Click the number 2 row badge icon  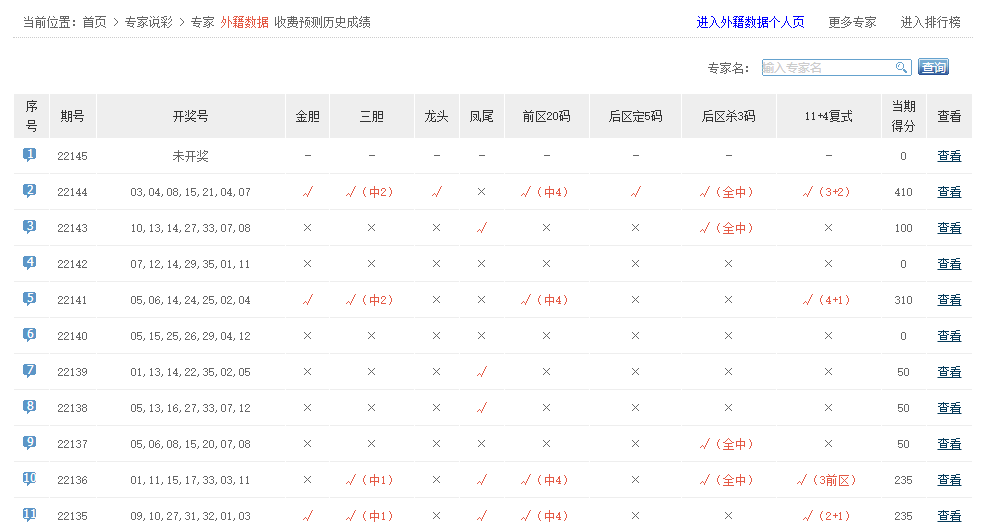(30, 191)
